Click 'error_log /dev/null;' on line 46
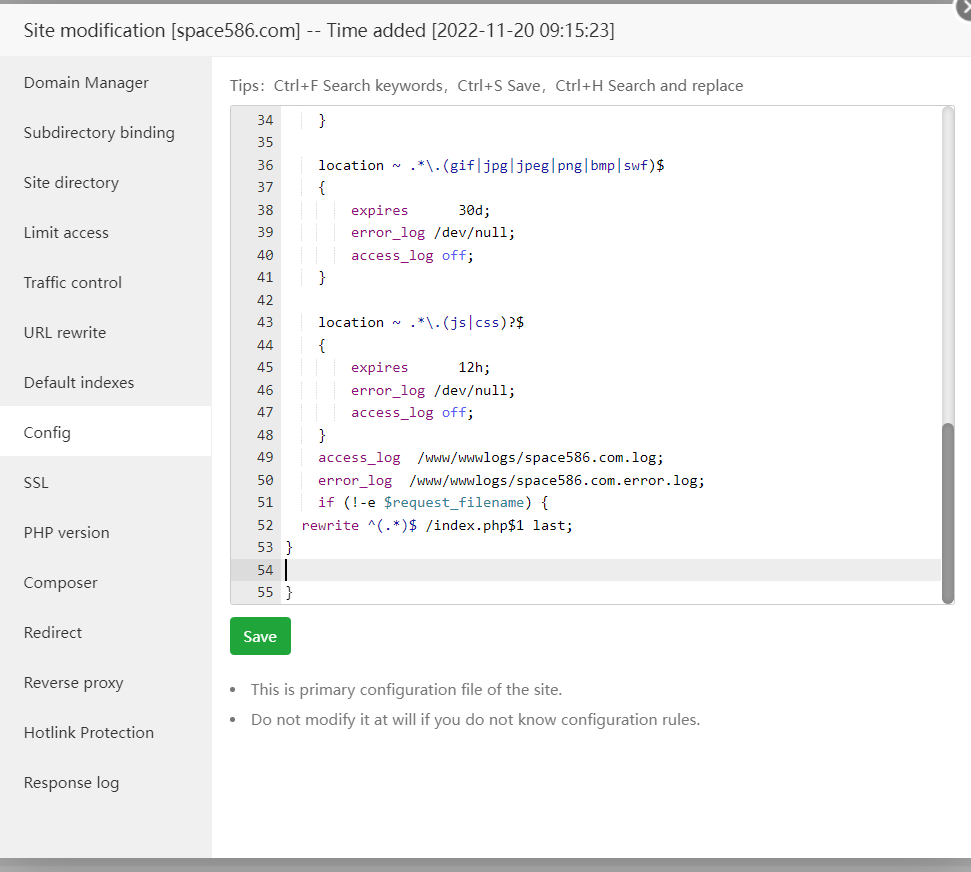 (x=433, y=390)
